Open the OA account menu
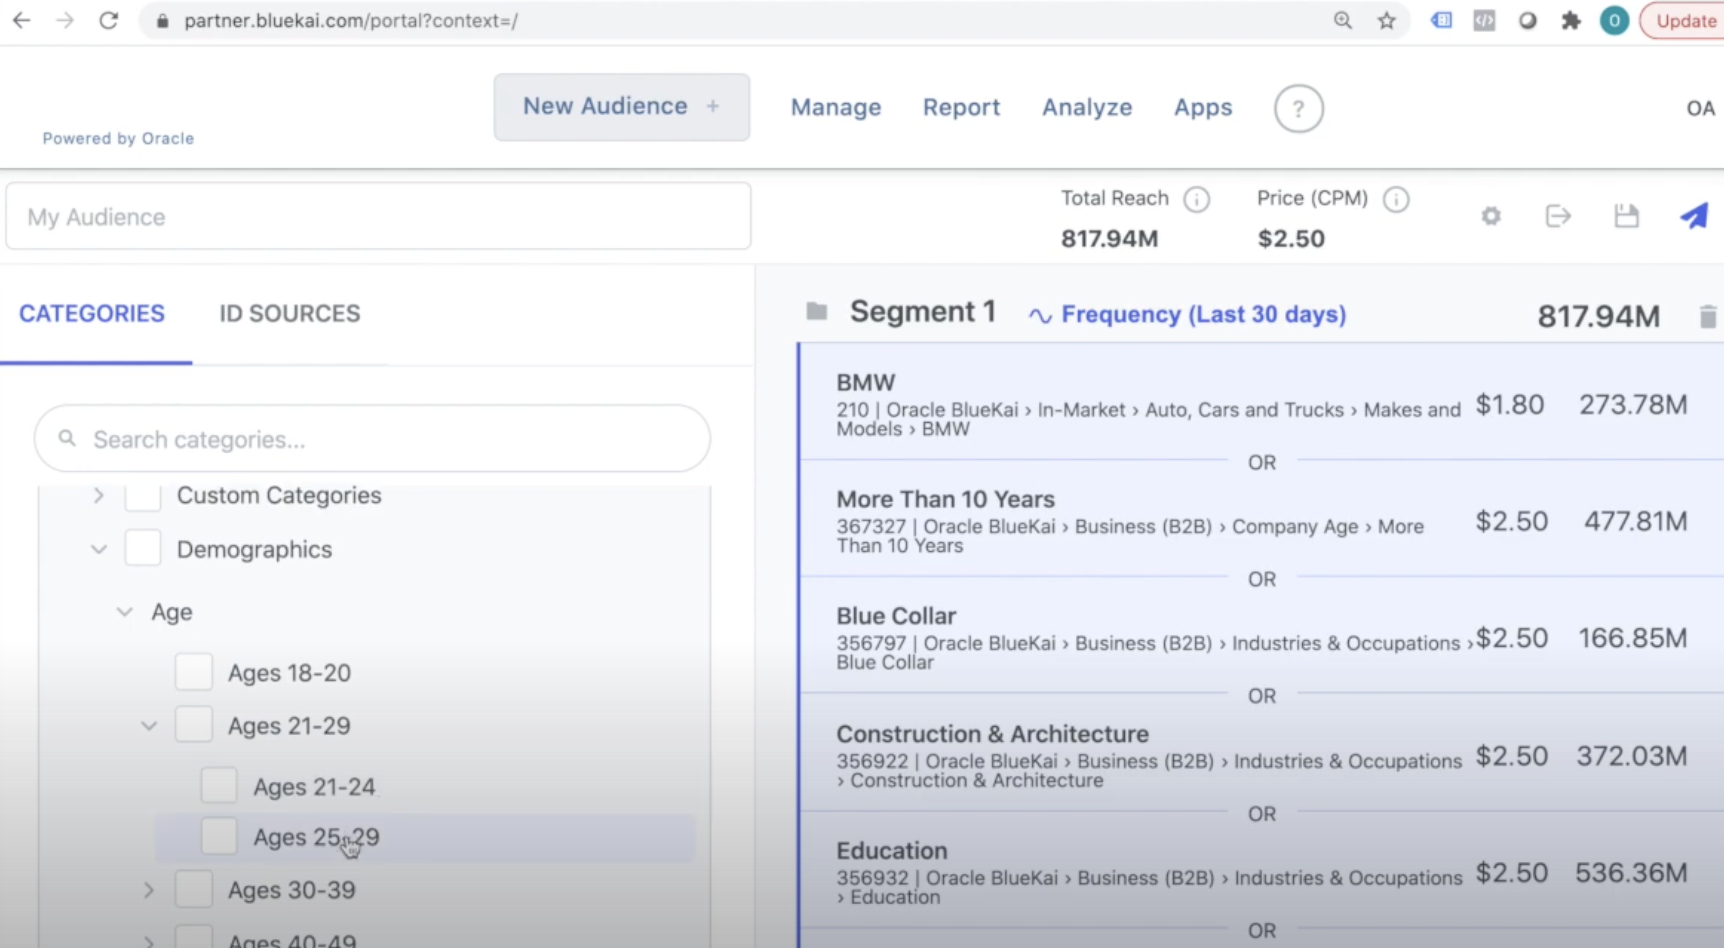This screenshot has height=948, width=1724. coord(1700,108)
